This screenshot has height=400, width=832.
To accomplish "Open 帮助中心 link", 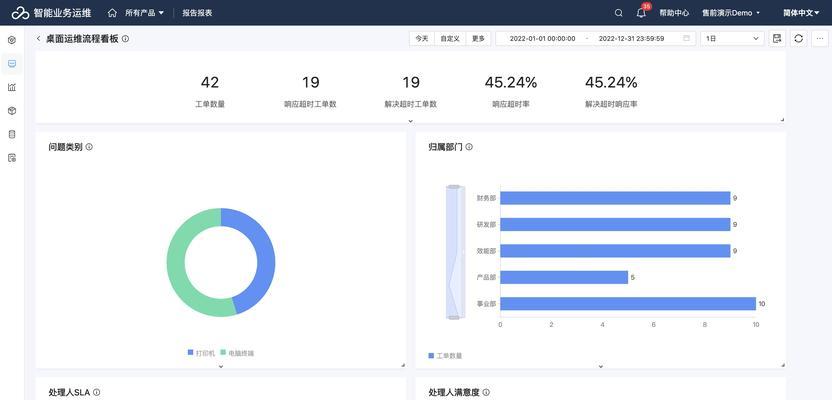I will [x=674, y=13].
